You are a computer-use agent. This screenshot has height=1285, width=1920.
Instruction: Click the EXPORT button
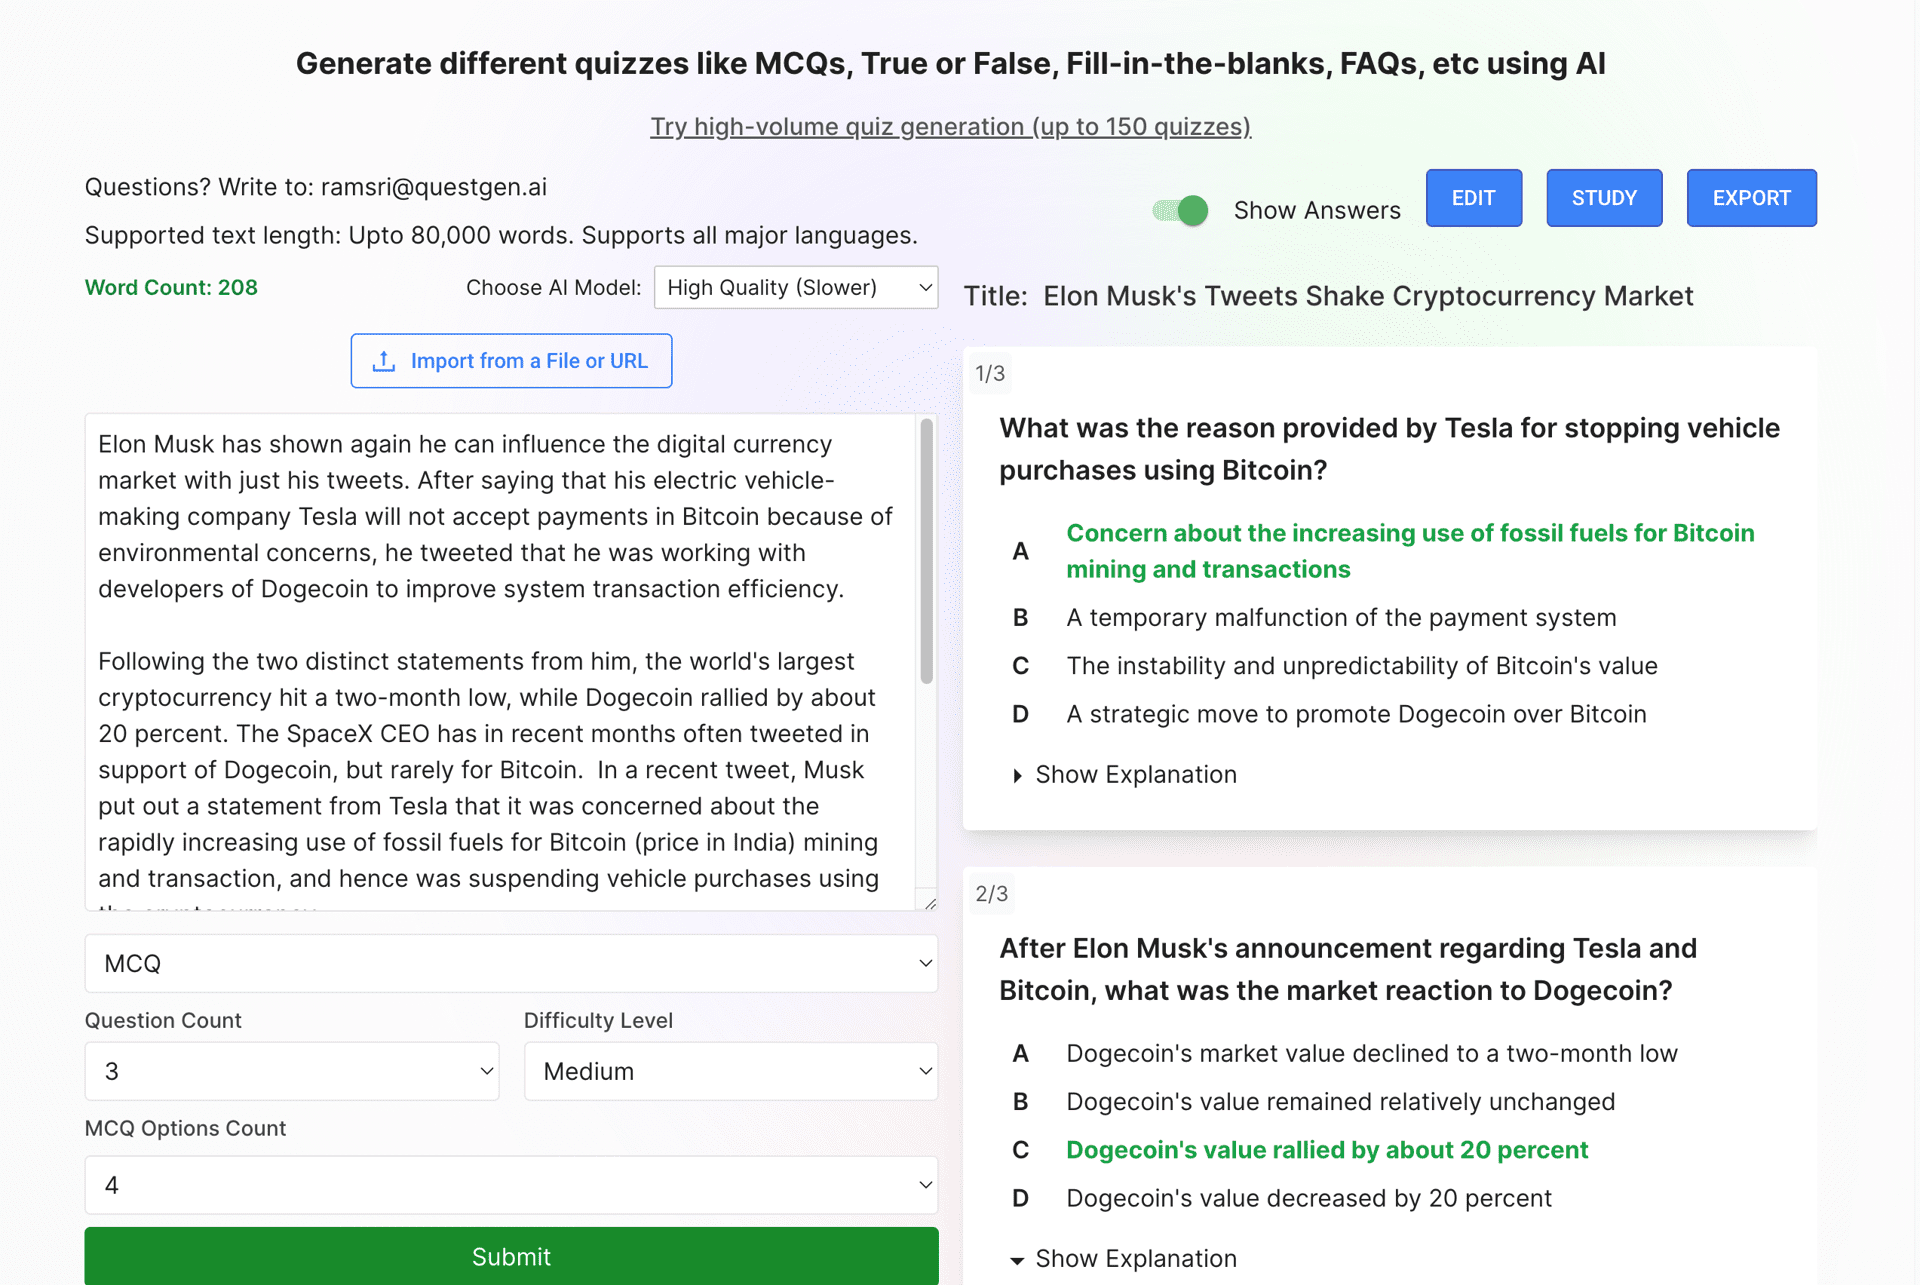[1749, 198]
